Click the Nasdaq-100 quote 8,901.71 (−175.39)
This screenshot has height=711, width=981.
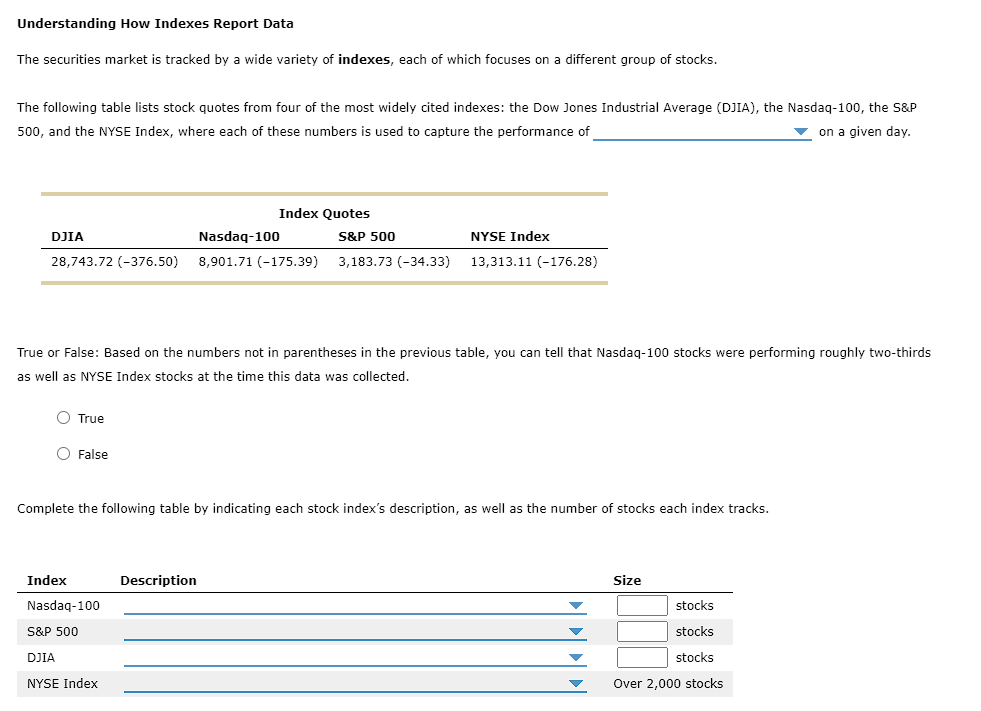click(x=258, y=262)
